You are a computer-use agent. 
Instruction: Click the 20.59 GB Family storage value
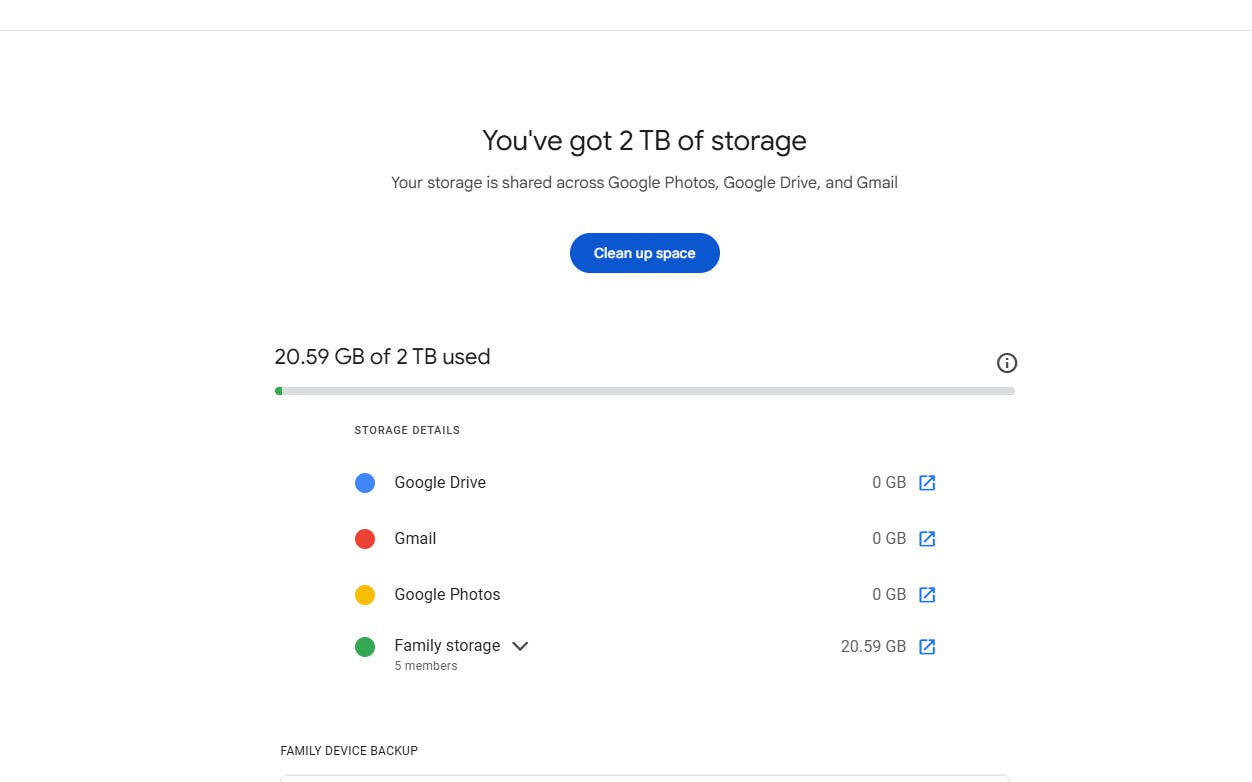pyautogui.click(x=873, y=647)
